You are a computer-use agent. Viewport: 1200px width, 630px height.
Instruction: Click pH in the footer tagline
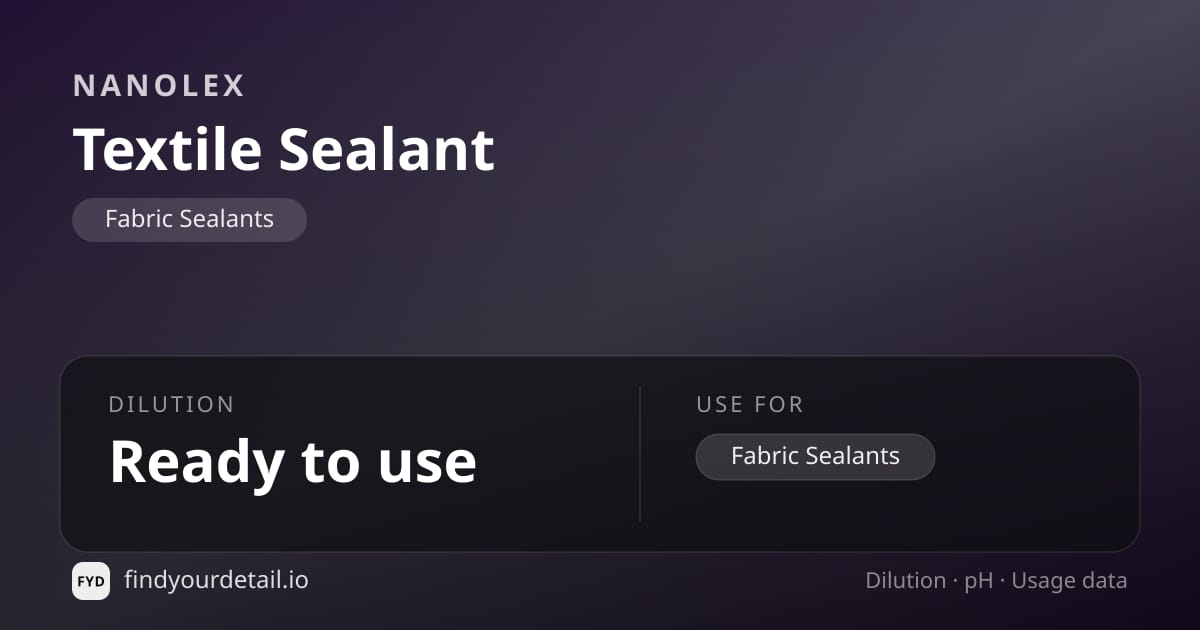tap(979, 582)
